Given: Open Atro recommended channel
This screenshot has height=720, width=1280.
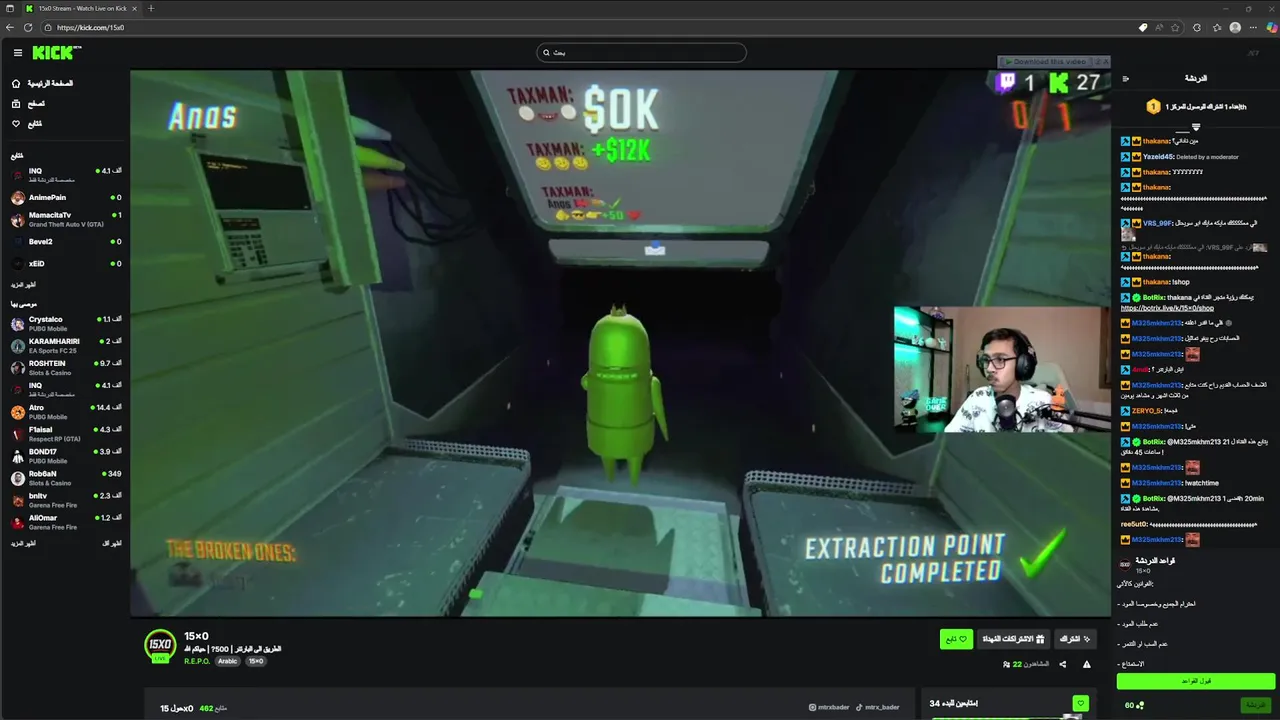Looking at the screenshot, I should 65,411.
